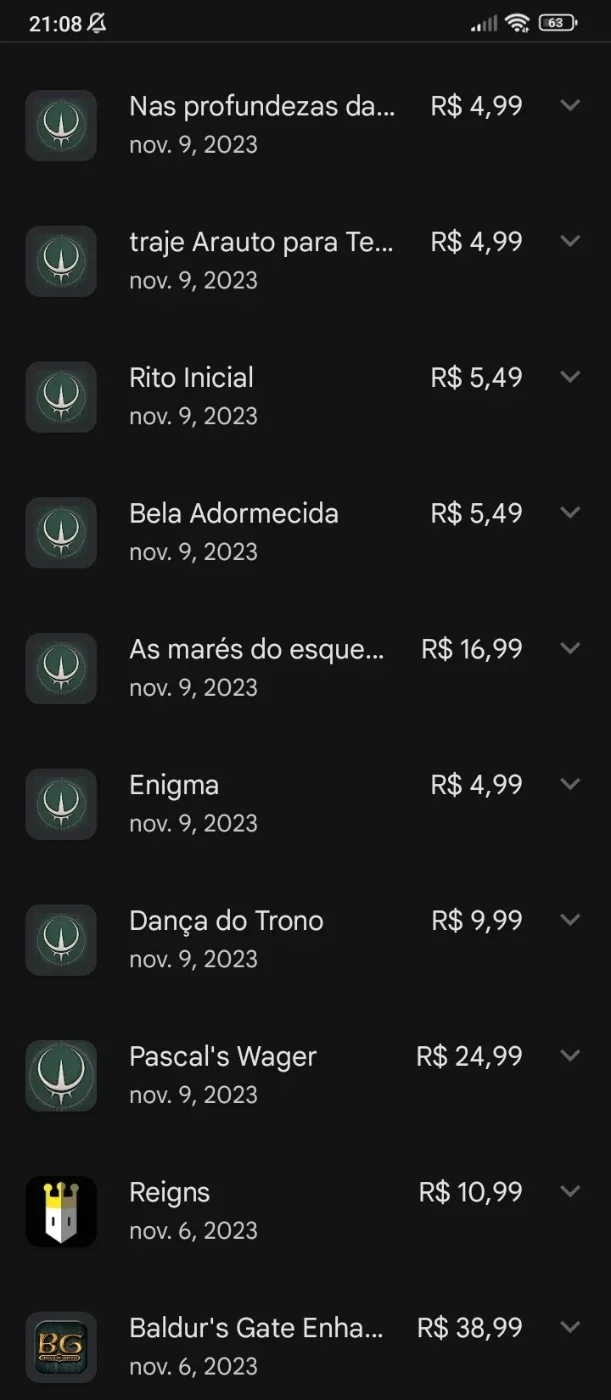This screenshot has width=611, height=1400.
Task: Tap the icon beside Enigma purchase
Action: [x=61, y=804]
